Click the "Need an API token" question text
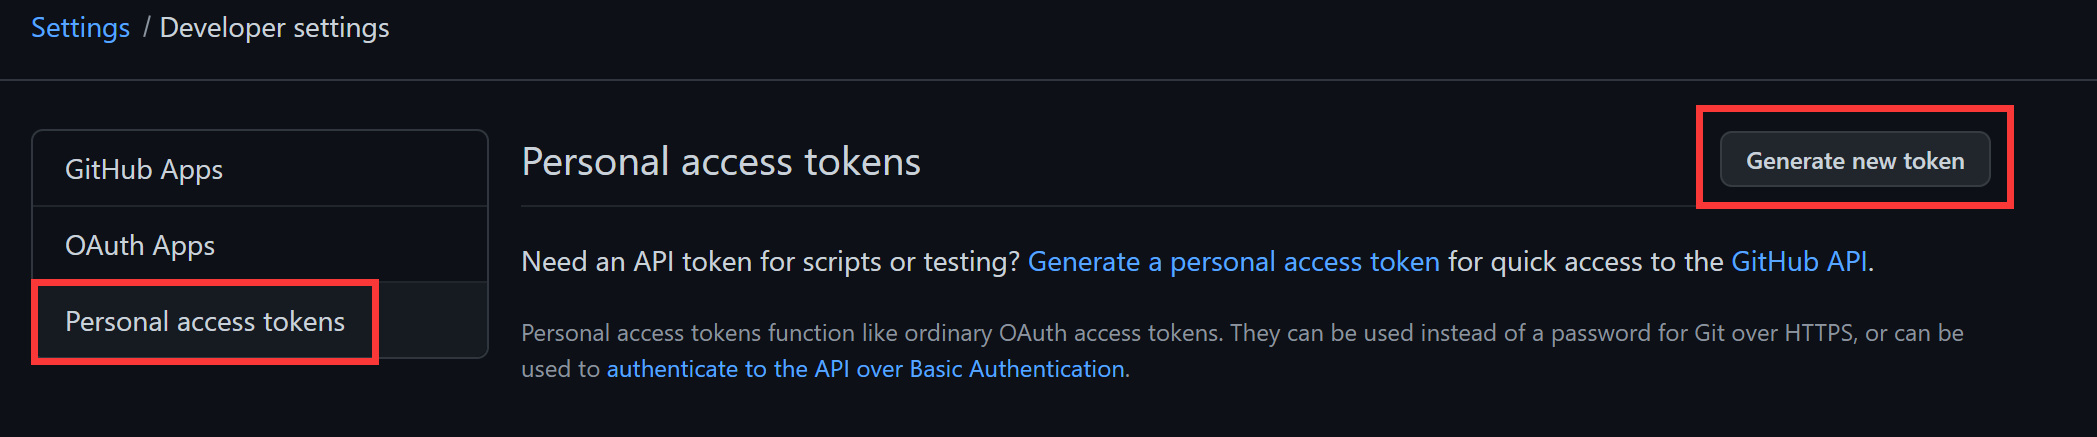Screen dimensions: 2097x437 pyautogui.click(x=770, y=262)
